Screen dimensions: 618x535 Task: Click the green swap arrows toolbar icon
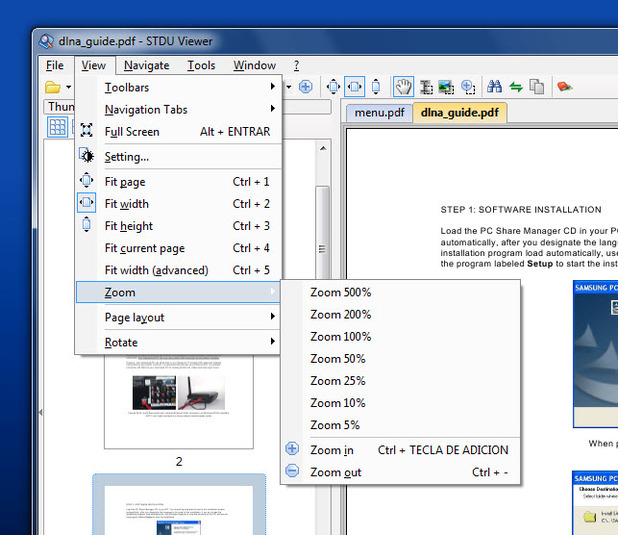click(515, 87)
